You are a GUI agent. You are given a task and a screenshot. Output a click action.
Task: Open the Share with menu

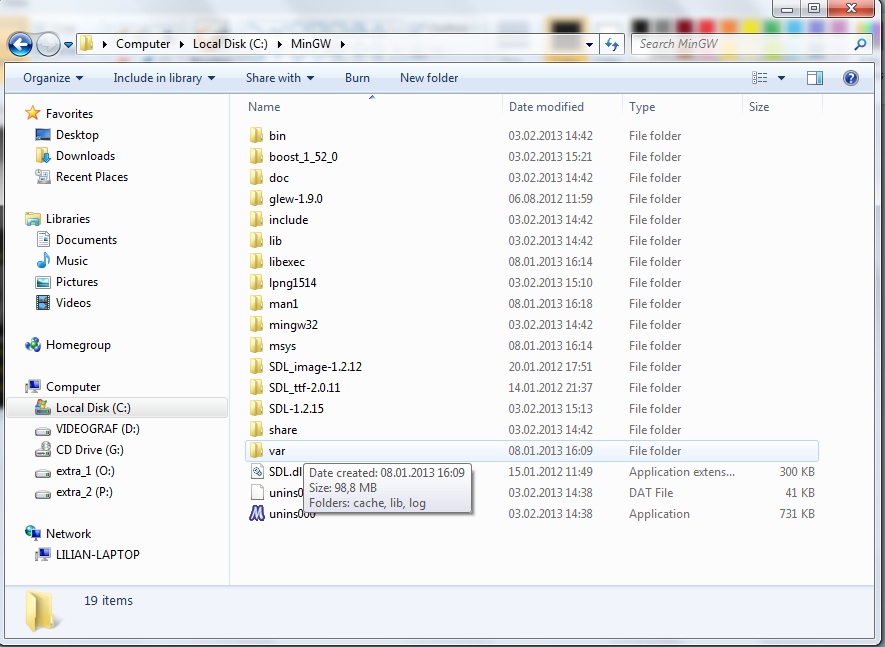click(x=279, y=78)
